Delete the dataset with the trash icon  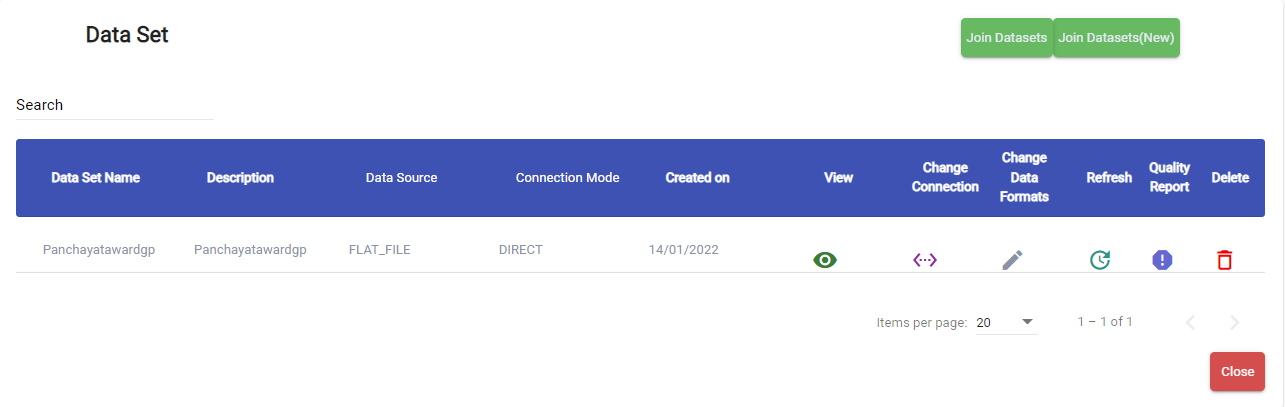1224,260
